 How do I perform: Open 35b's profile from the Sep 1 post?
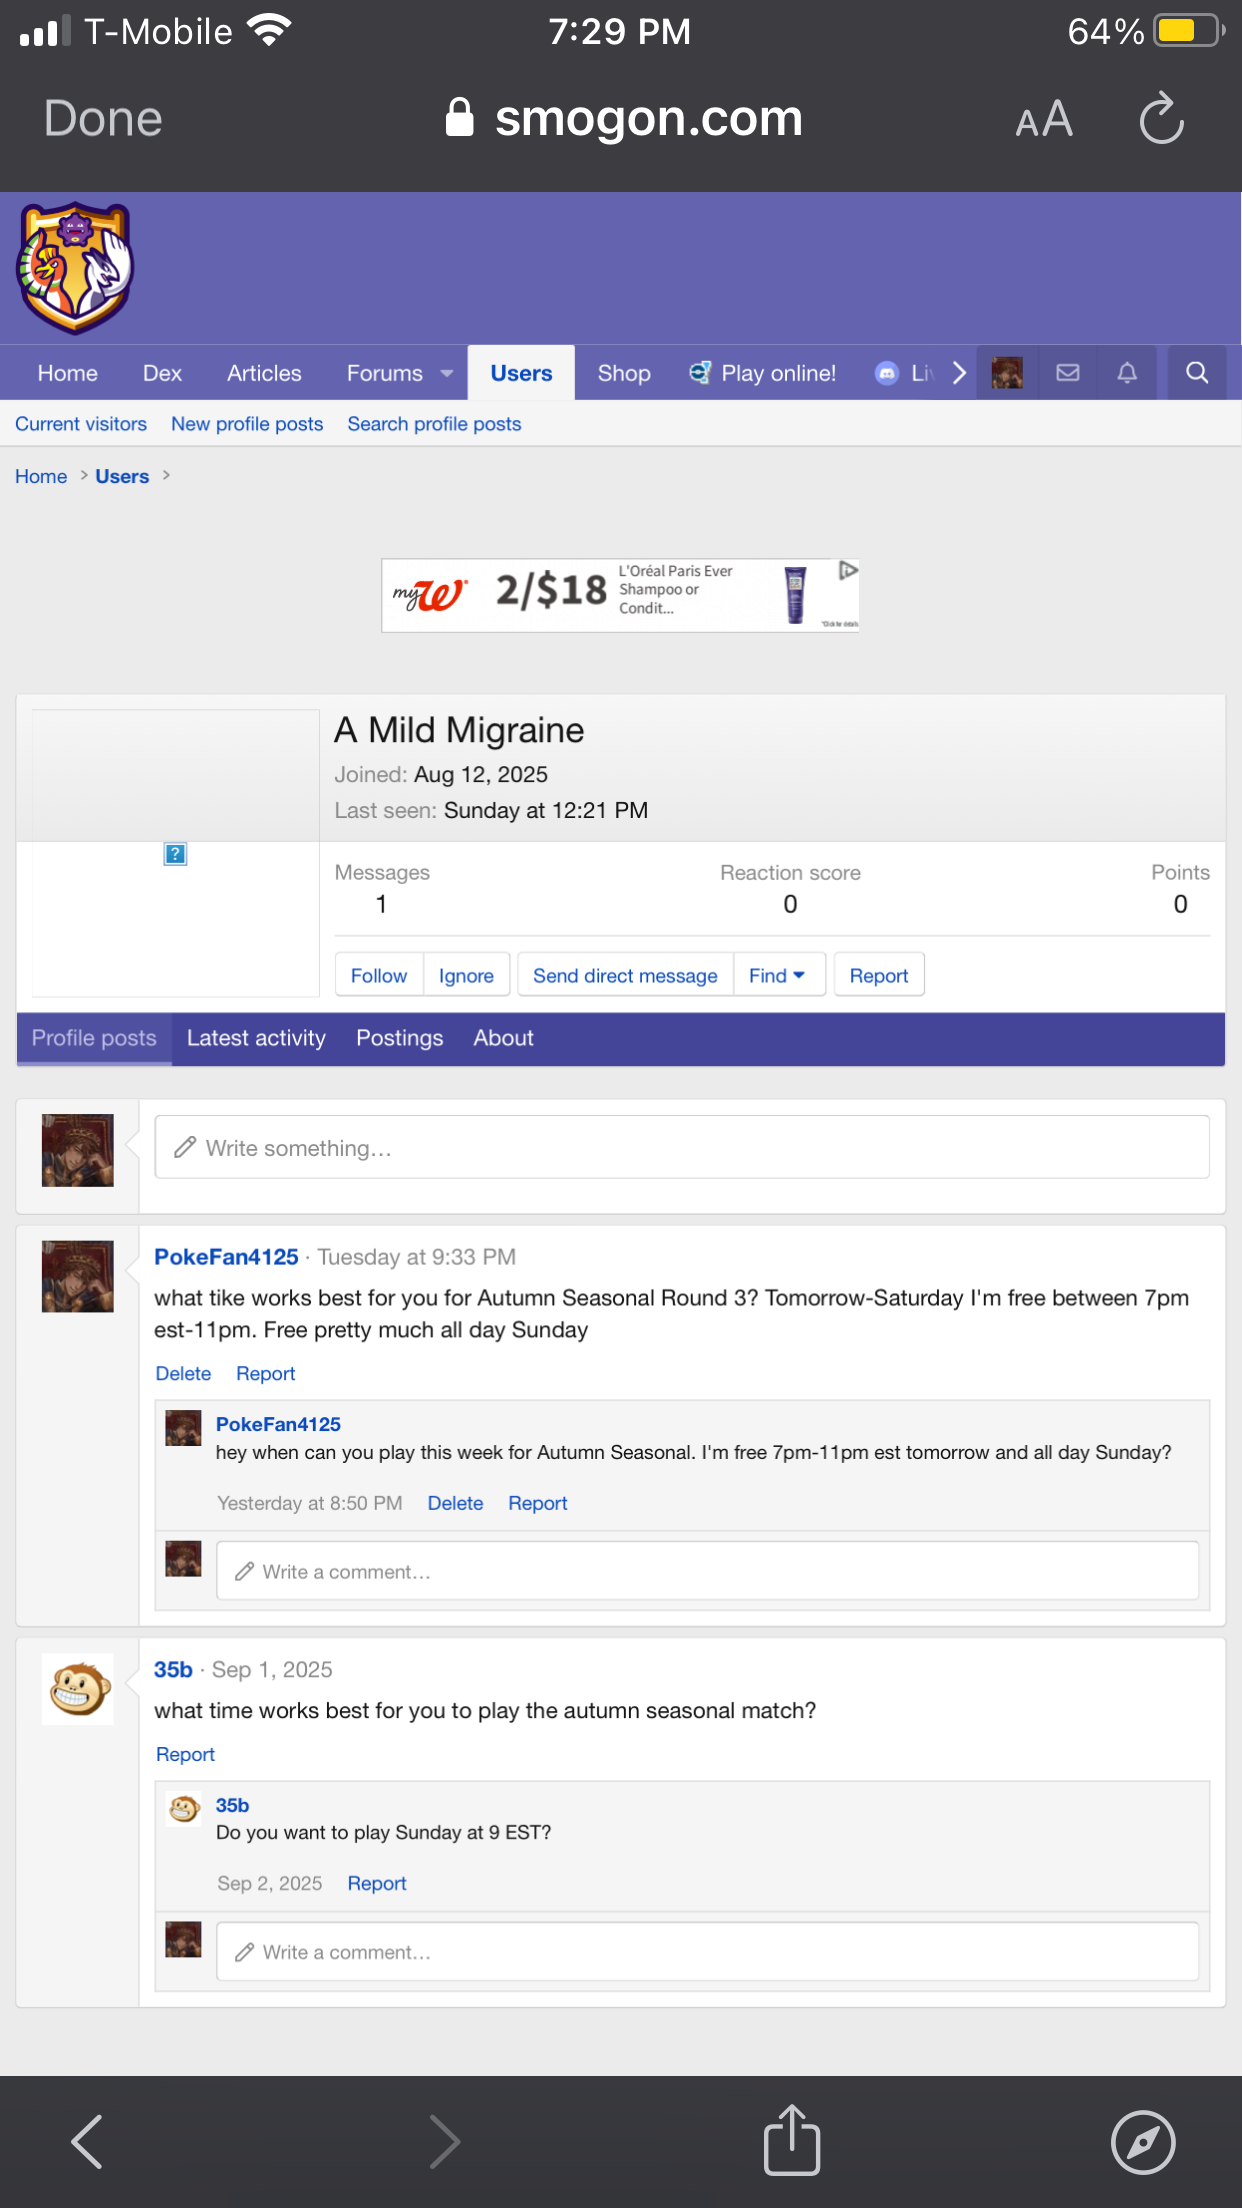tap(173, 1670)
